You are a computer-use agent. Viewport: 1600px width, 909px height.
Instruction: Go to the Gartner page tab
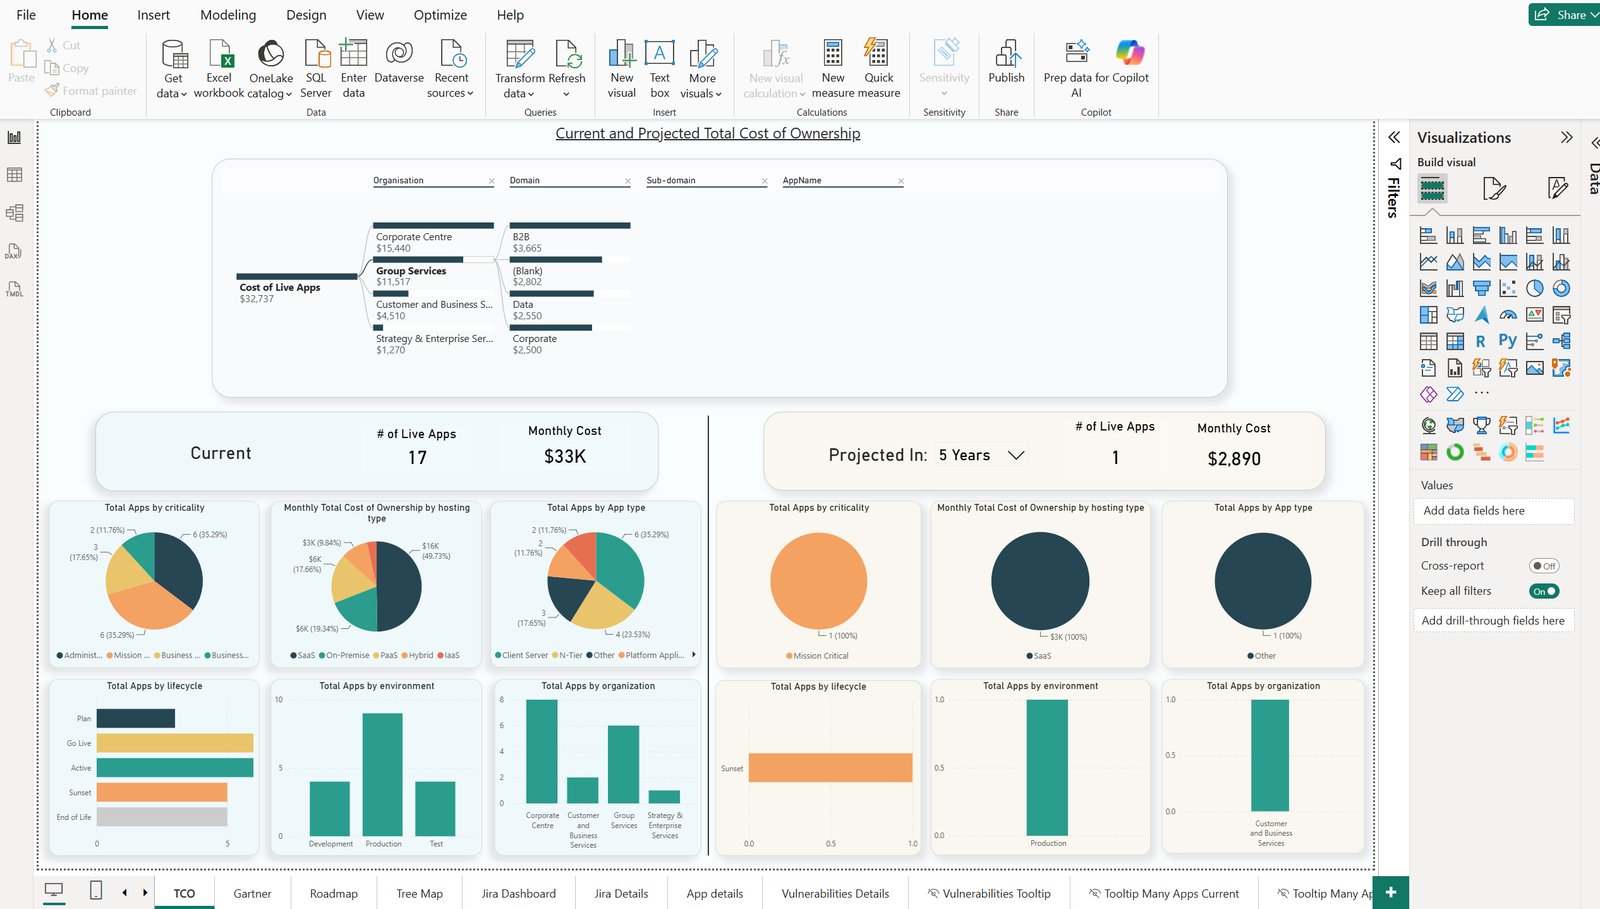tap(252, 893)
